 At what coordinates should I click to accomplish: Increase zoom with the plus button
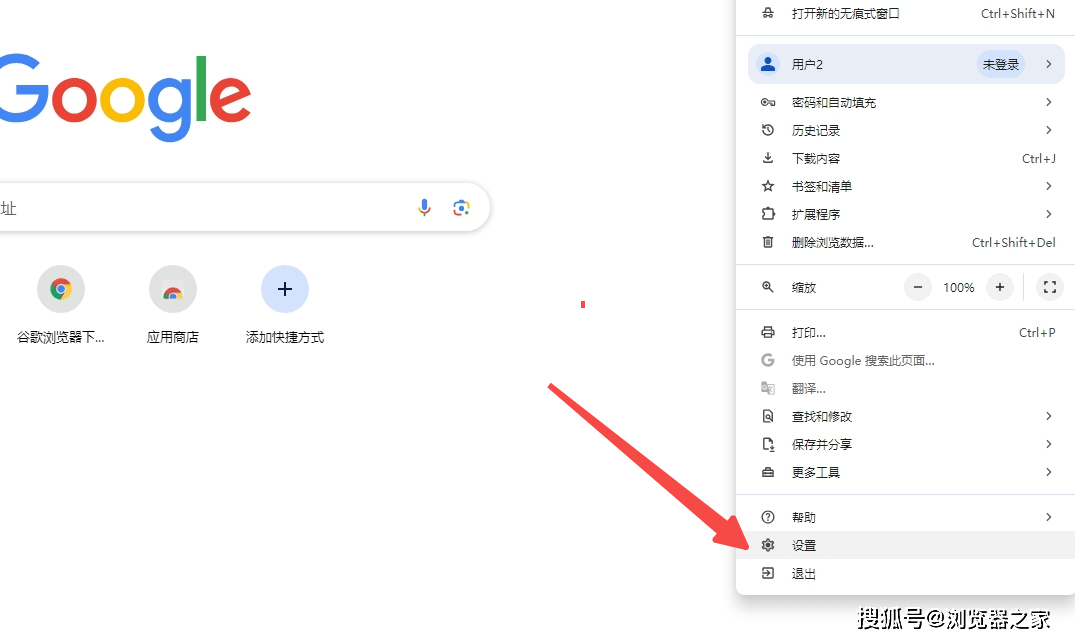point(1000,287)
